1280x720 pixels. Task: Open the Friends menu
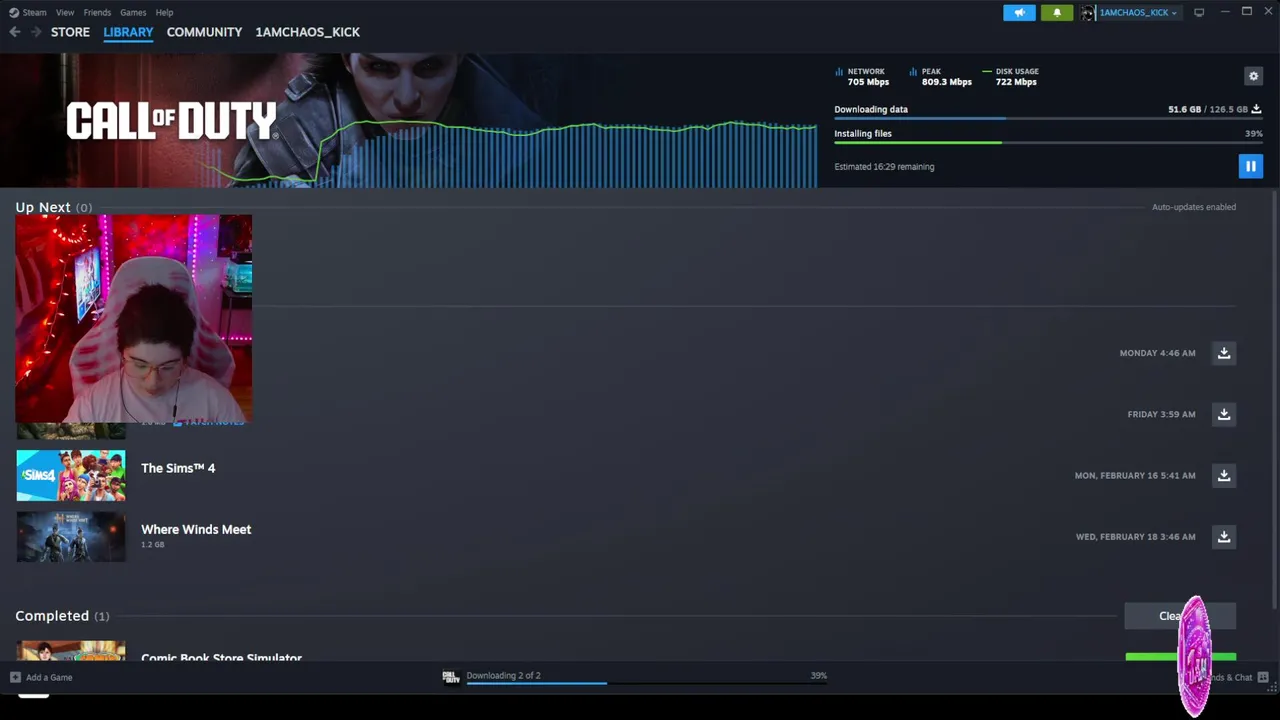pos(97,12)
